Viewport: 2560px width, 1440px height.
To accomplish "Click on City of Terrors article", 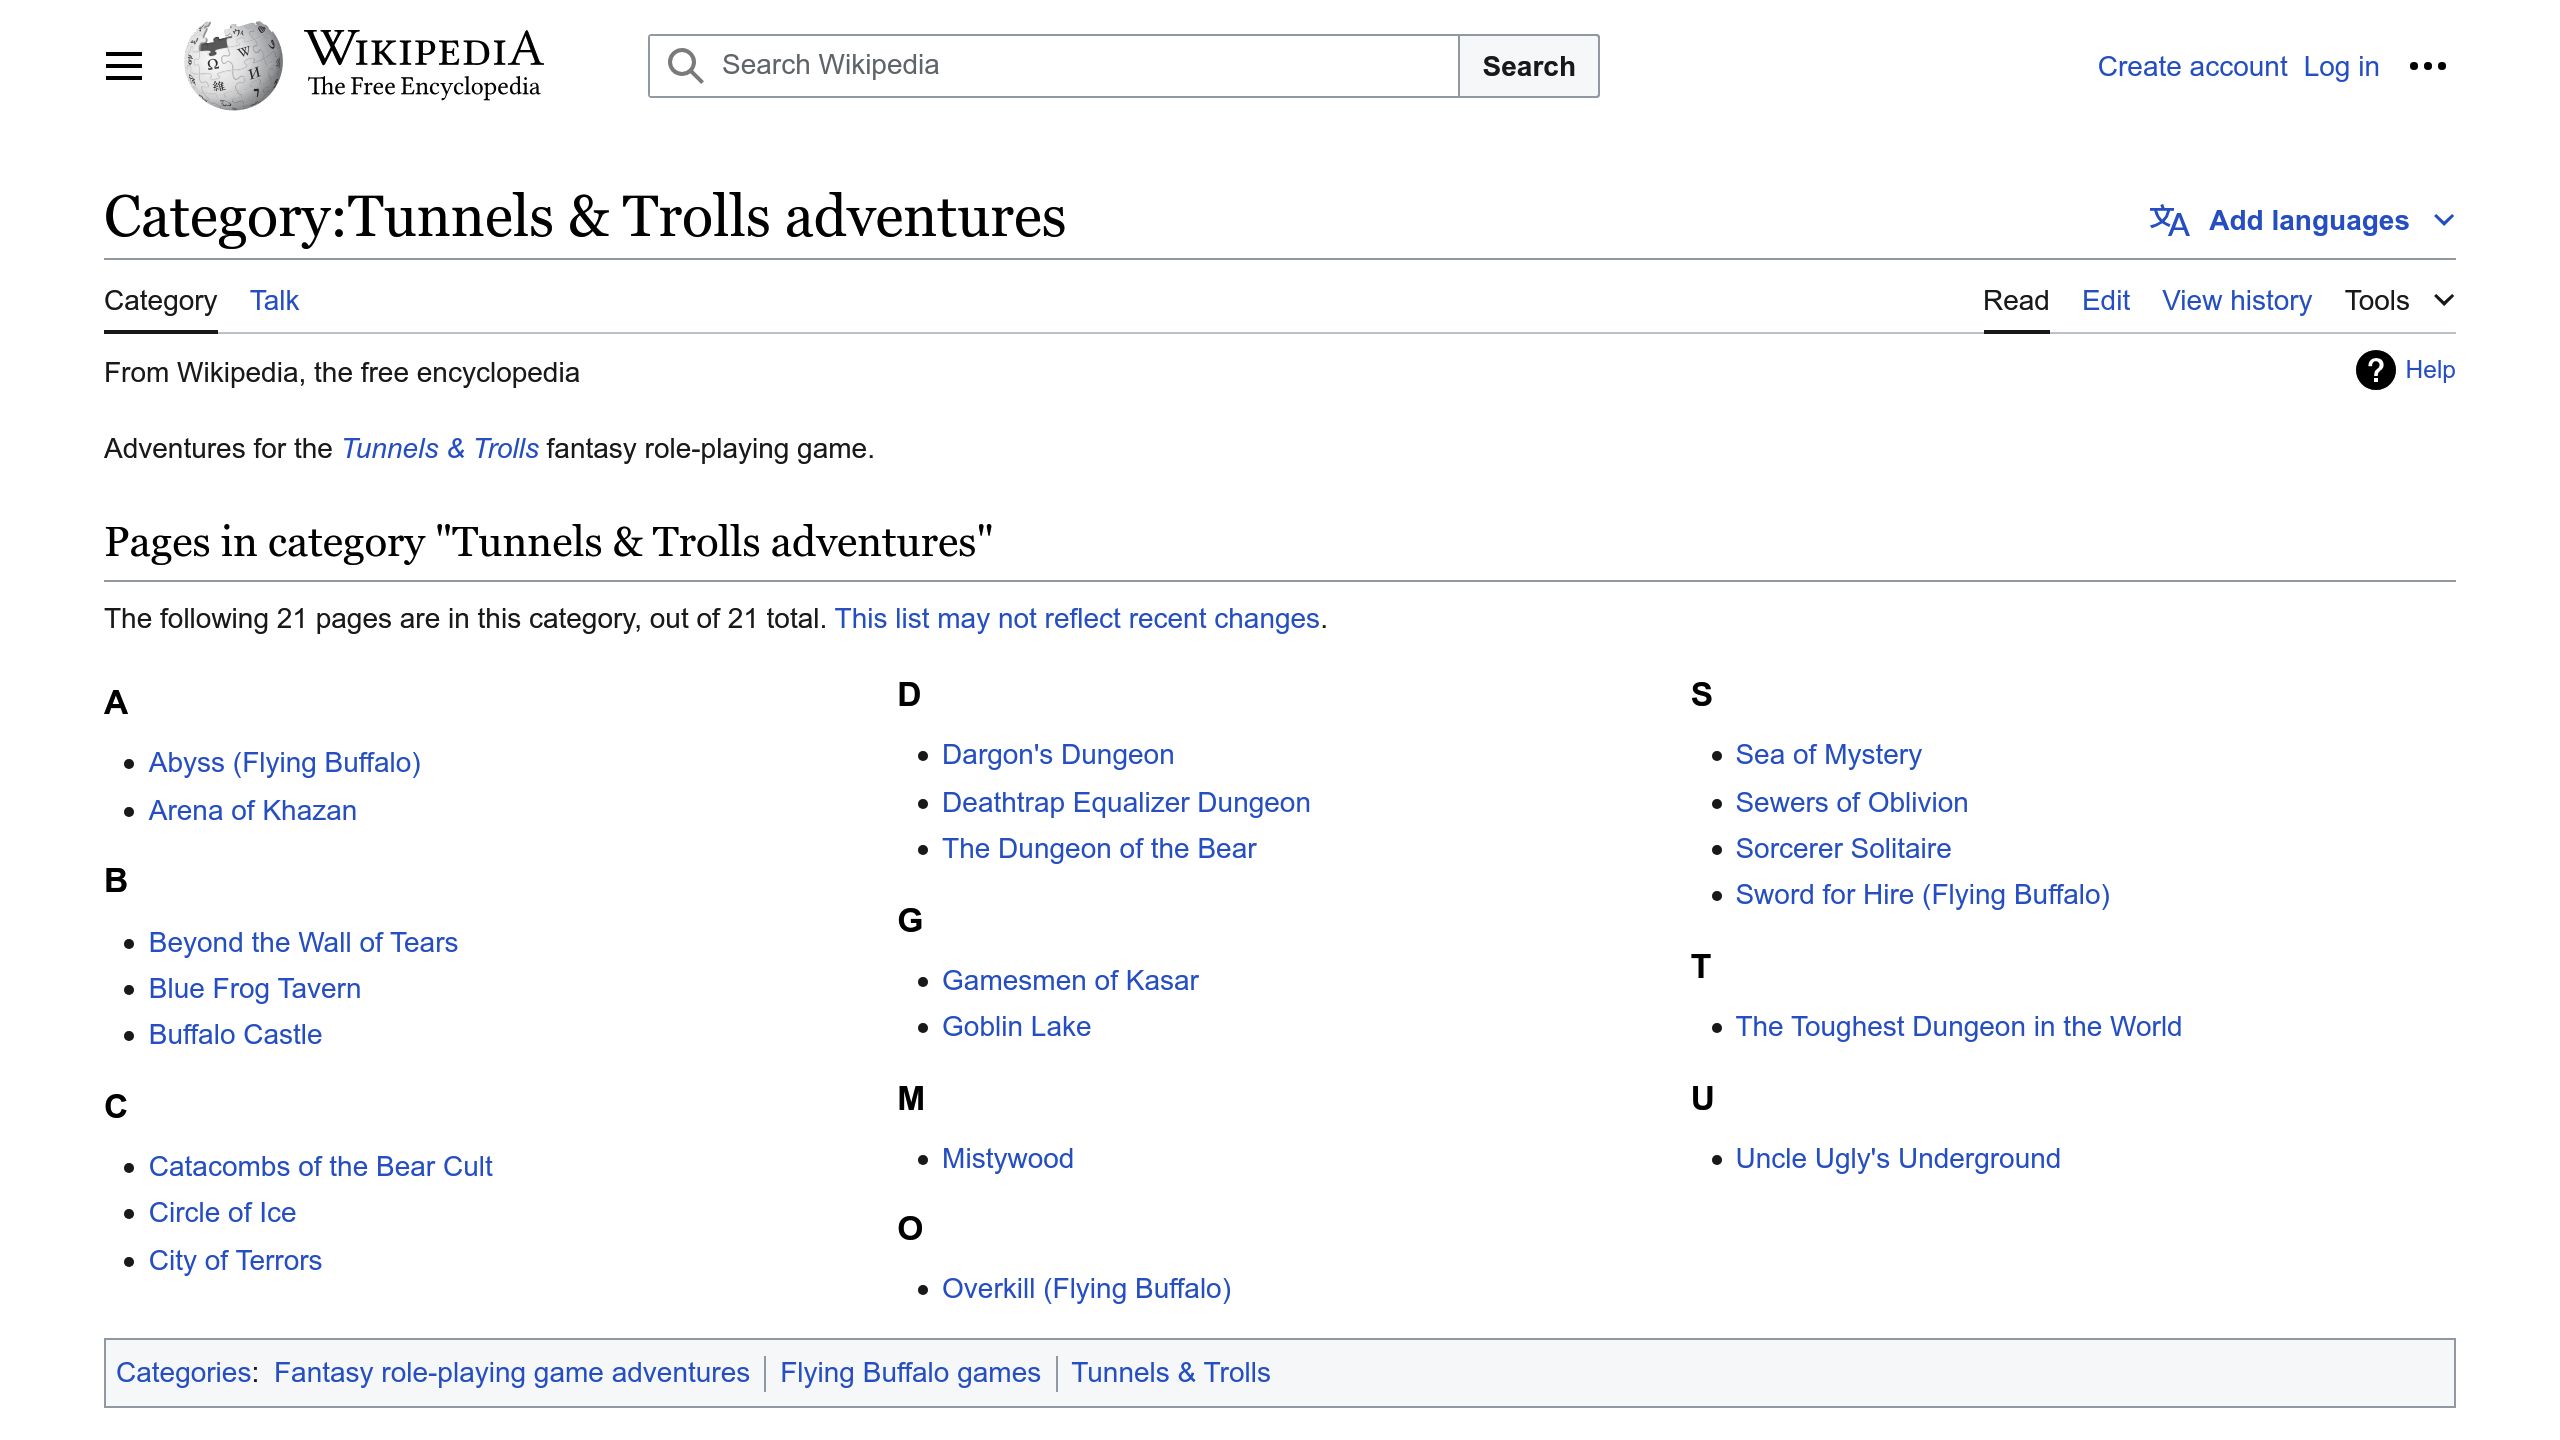I will [x=236, y=1257].
